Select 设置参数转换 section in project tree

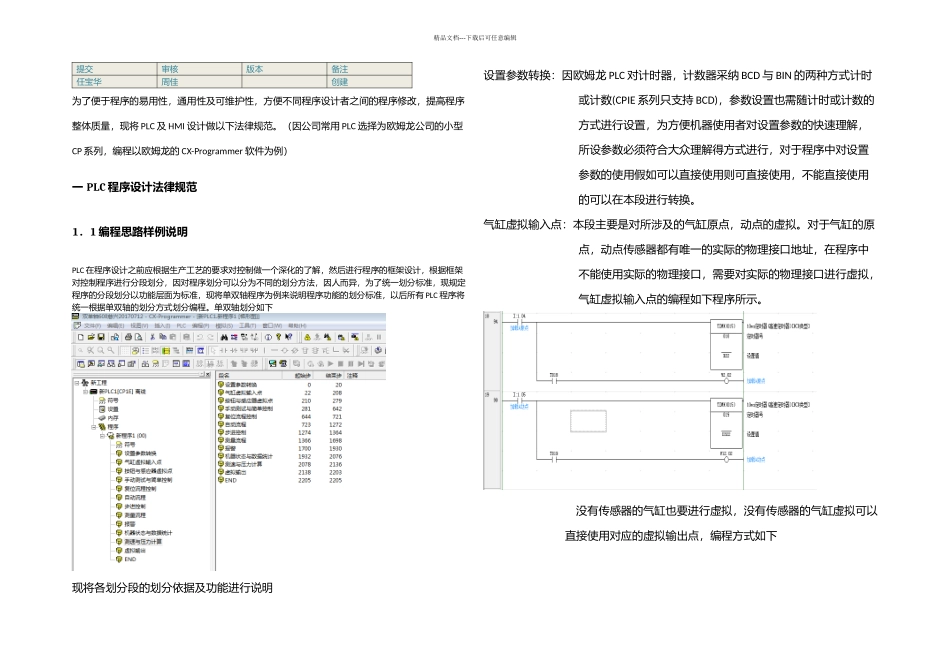pos(140,453)
